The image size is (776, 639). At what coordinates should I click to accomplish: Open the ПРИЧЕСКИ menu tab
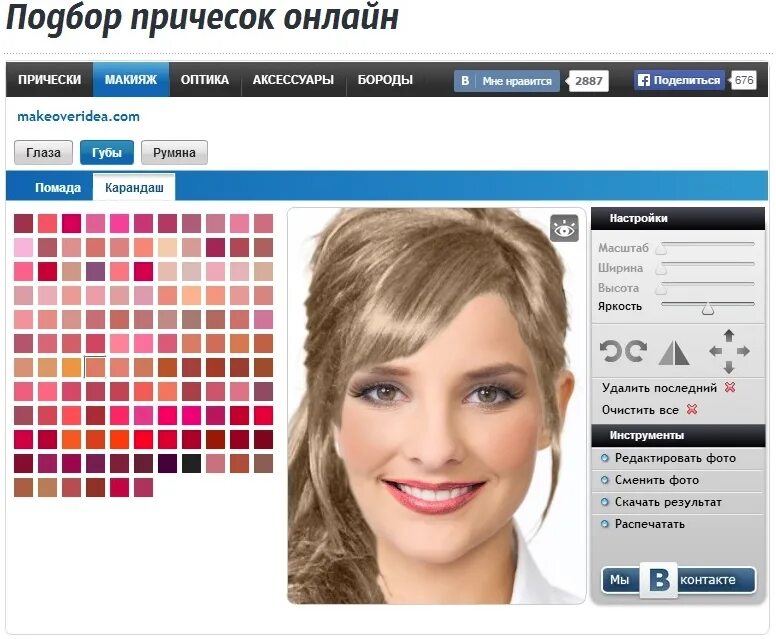49,80
